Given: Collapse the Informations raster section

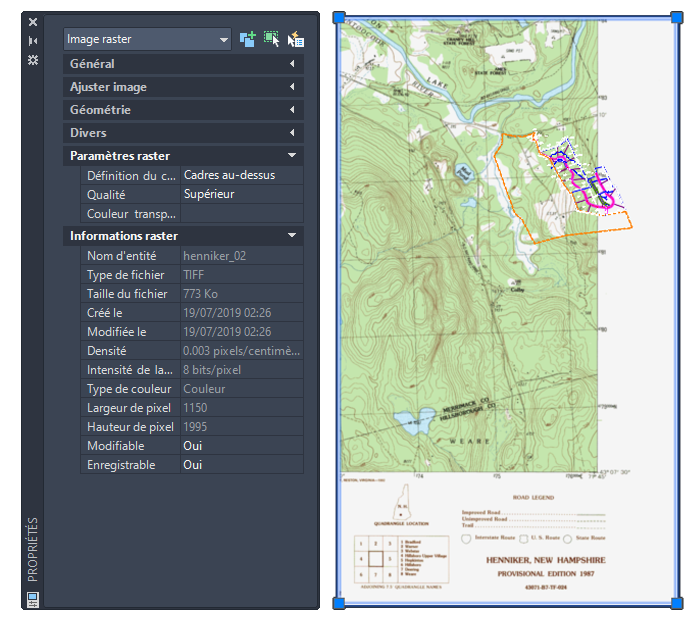Looking at the screenshot, I should click(183, 235).
